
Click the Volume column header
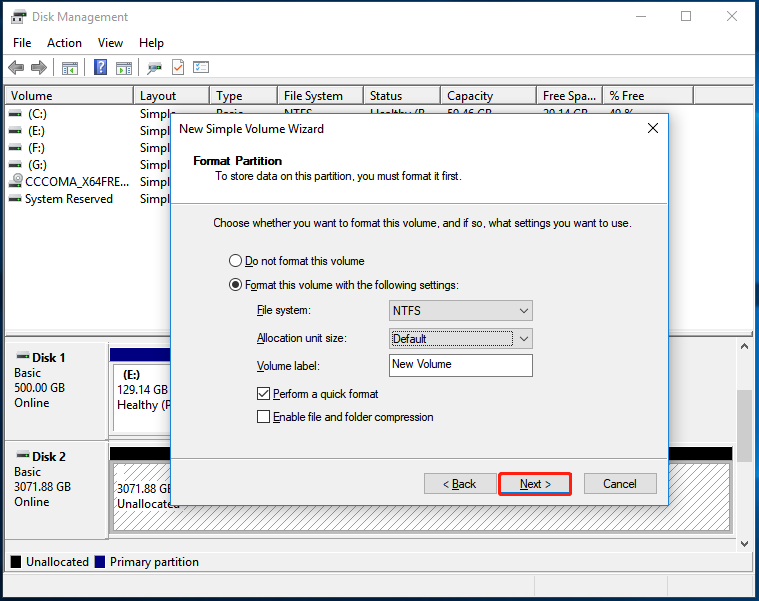(69, 96)
